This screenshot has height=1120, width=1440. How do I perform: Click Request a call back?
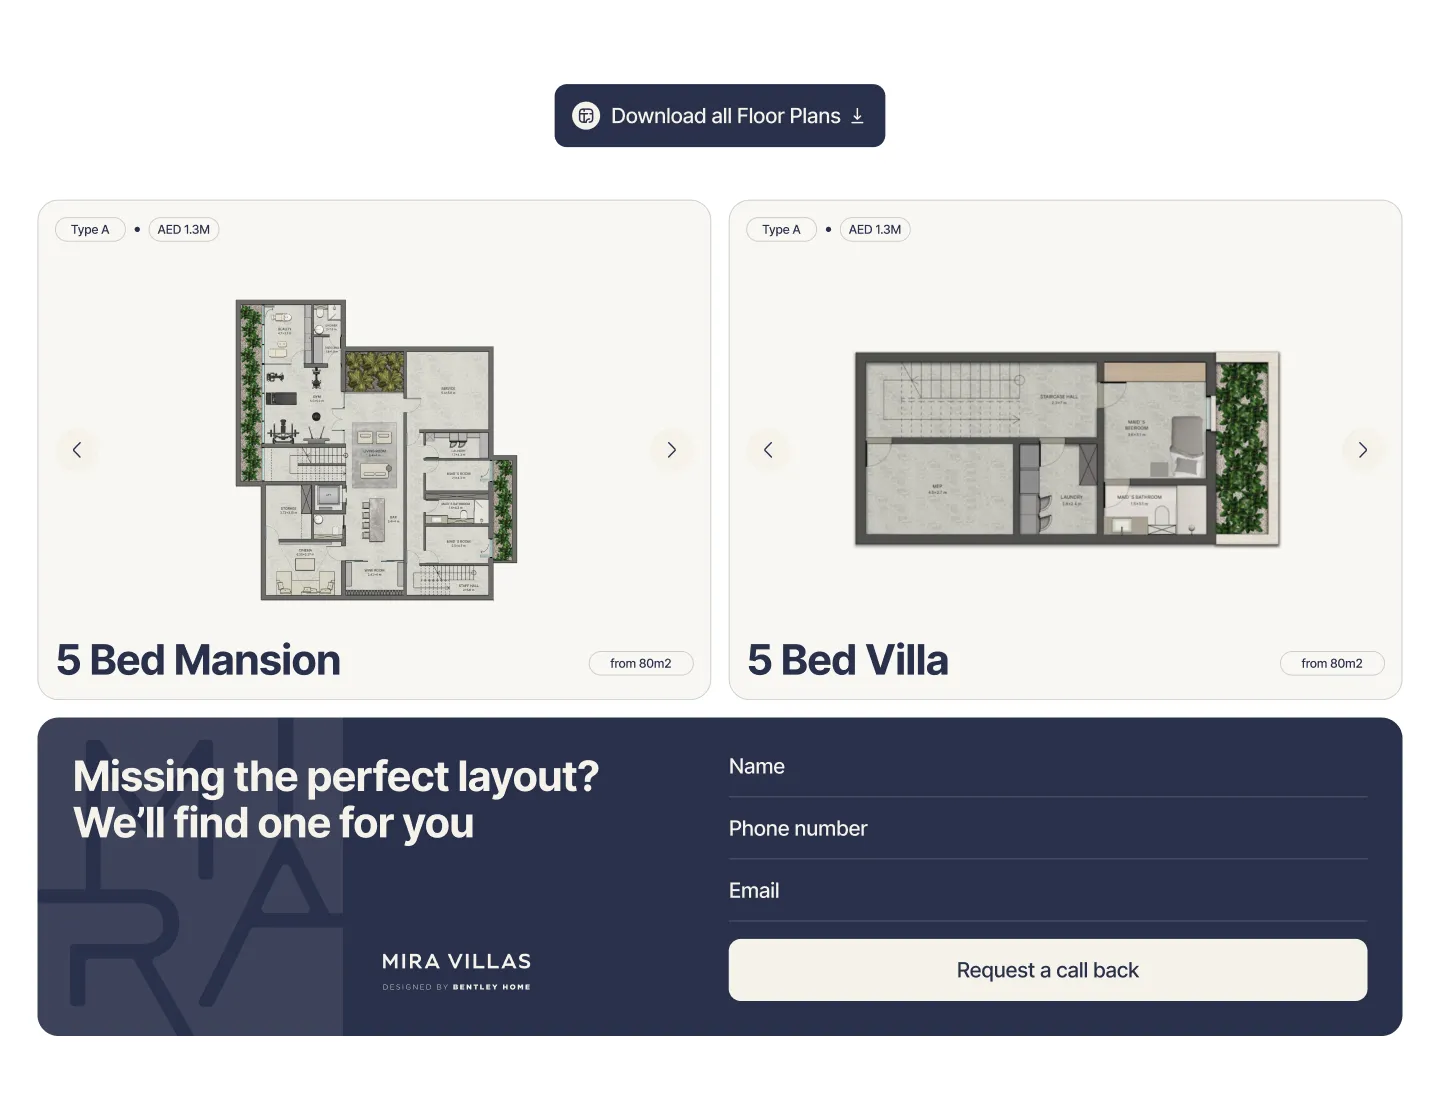[x=1047, y=970]
